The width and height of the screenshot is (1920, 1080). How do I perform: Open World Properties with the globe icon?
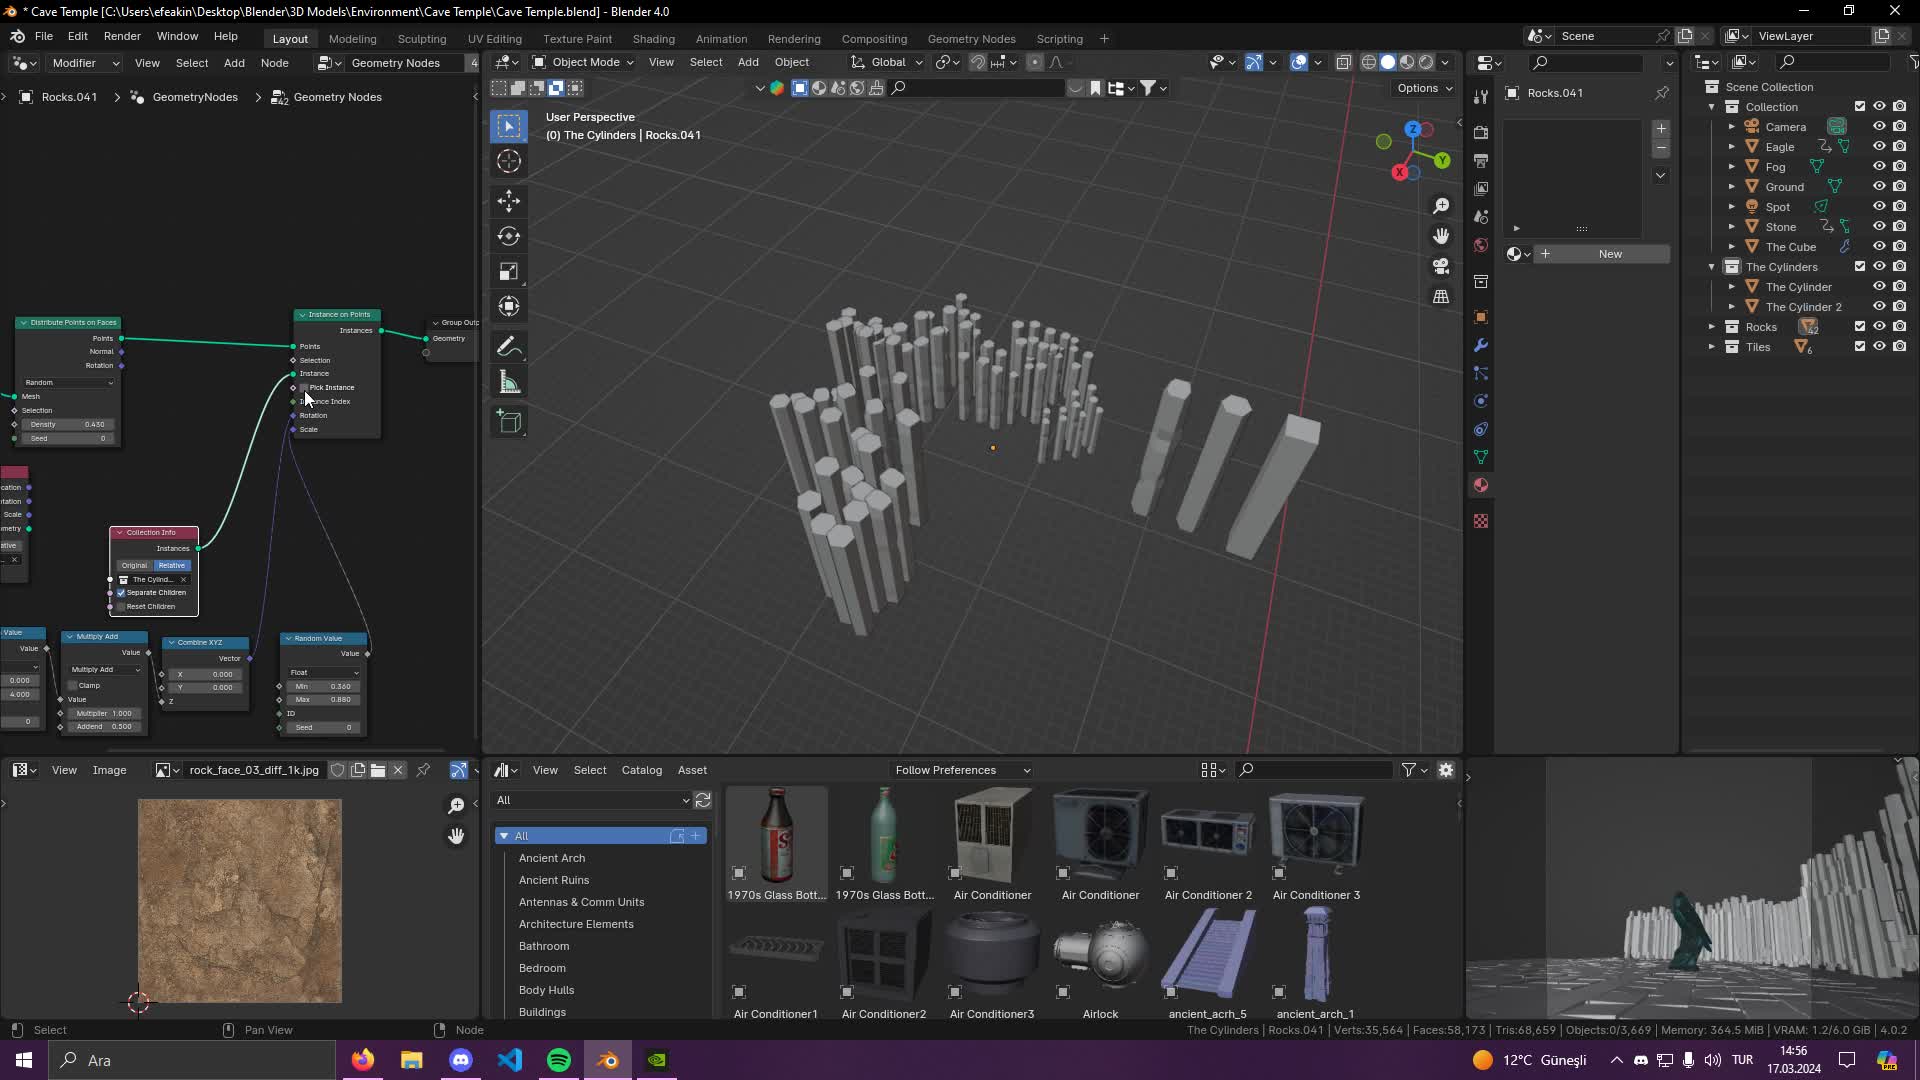[1480, 244]
